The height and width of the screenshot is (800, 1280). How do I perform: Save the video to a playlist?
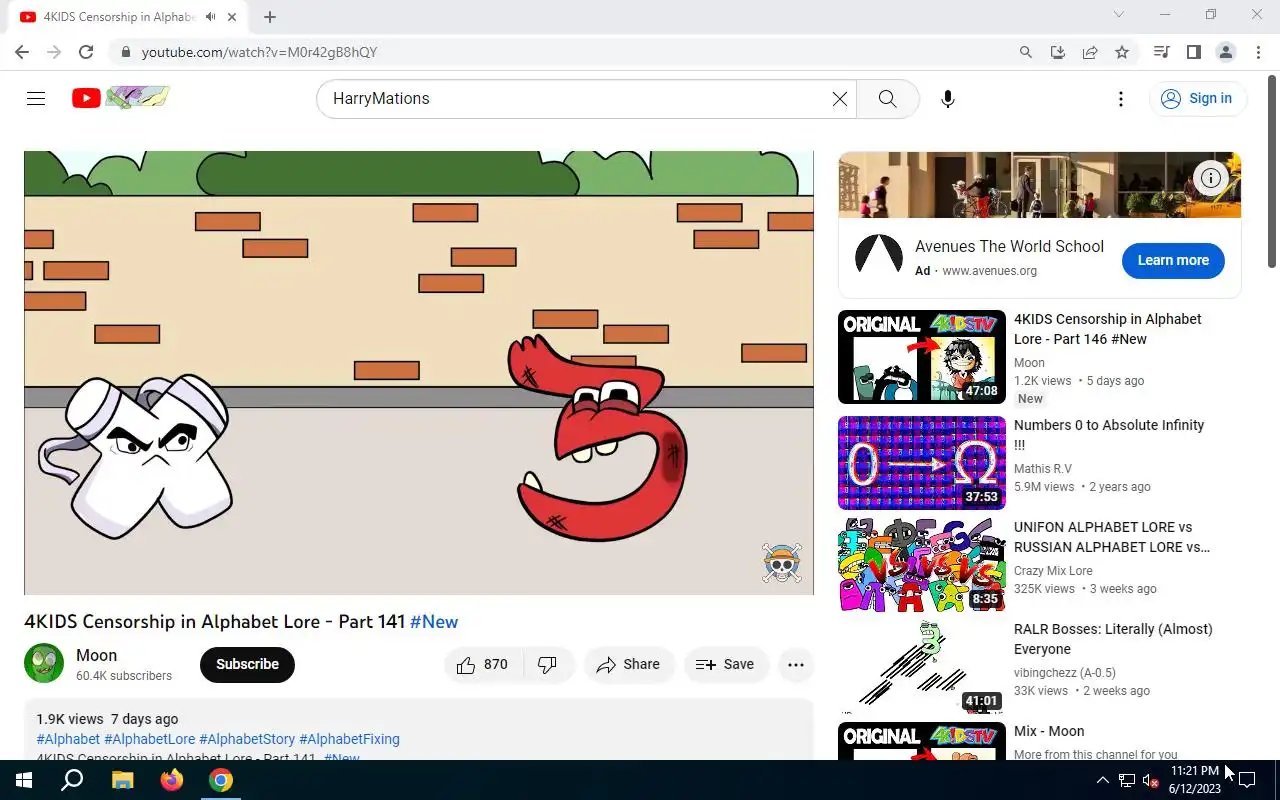pos(725,664)
